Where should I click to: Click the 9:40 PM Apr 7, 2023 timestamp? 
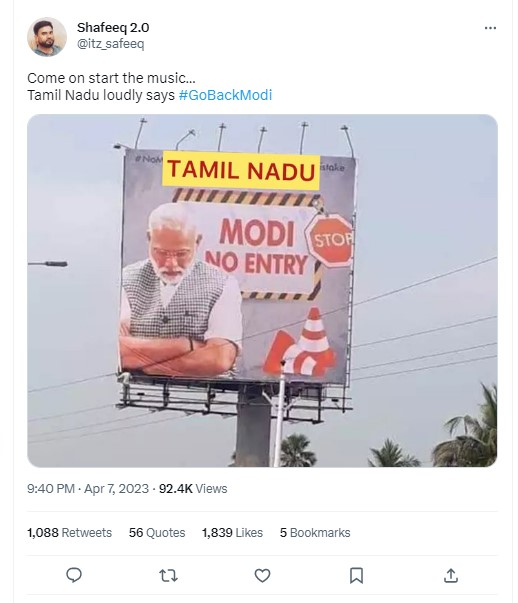click(88, 488)
